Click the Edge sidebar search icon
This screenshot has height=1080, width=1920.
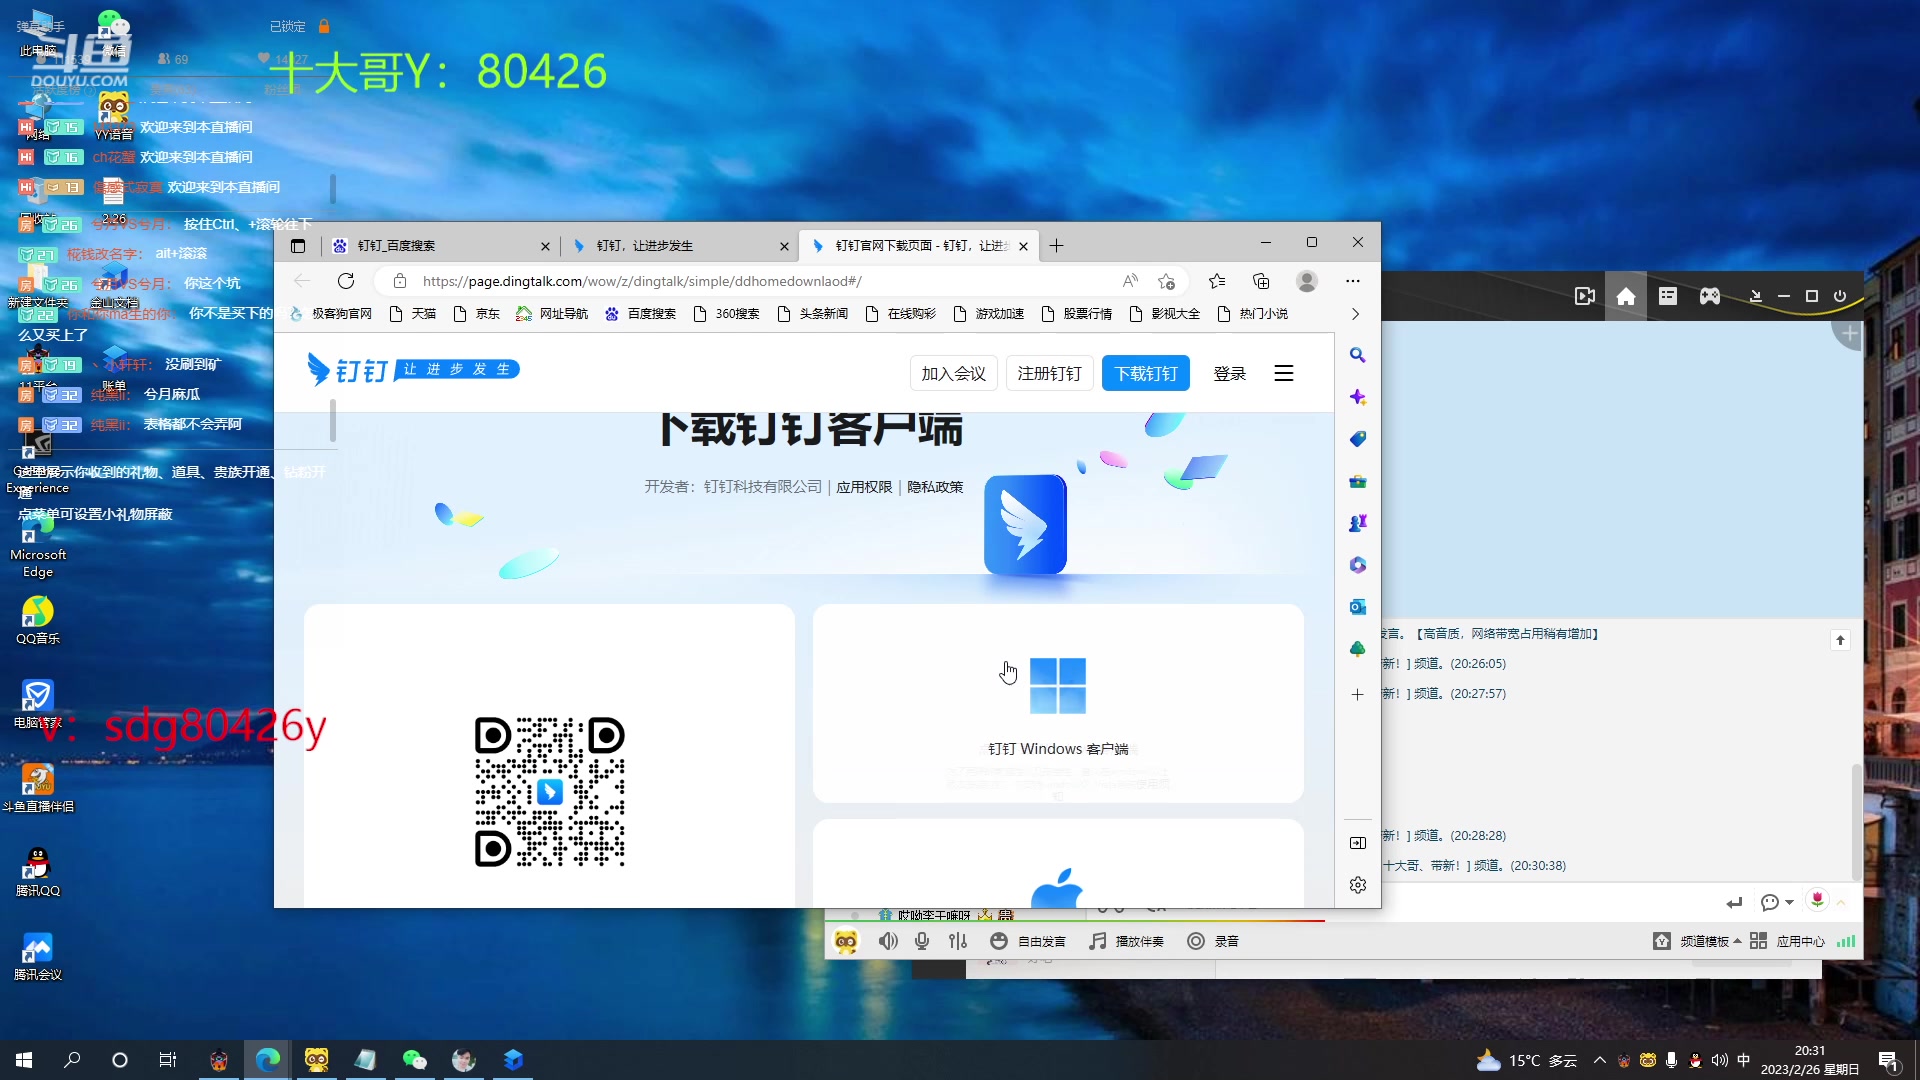1357,355
